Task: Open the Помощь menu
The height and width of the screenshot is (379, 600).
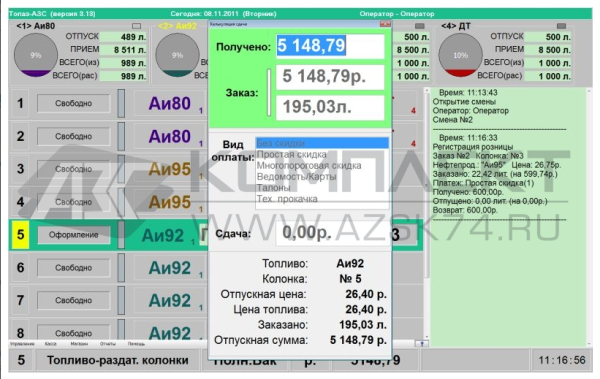Action: pyautogui.click(x=136, y=344)
